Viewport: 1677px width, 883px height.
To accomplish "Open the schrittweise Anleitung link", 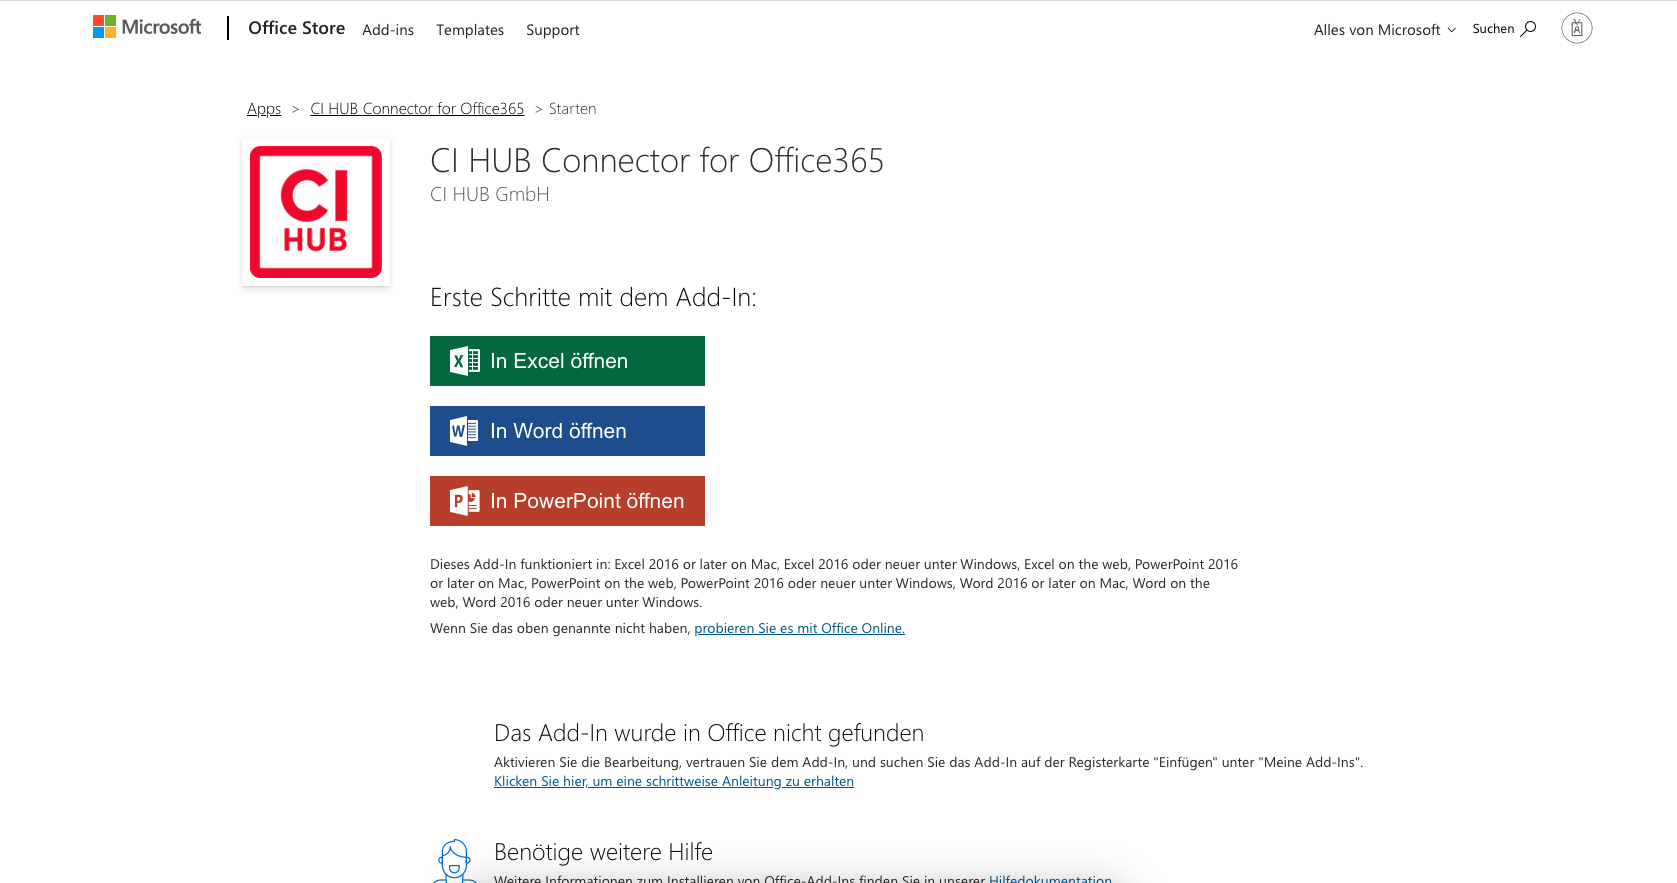I will (674, 781).
